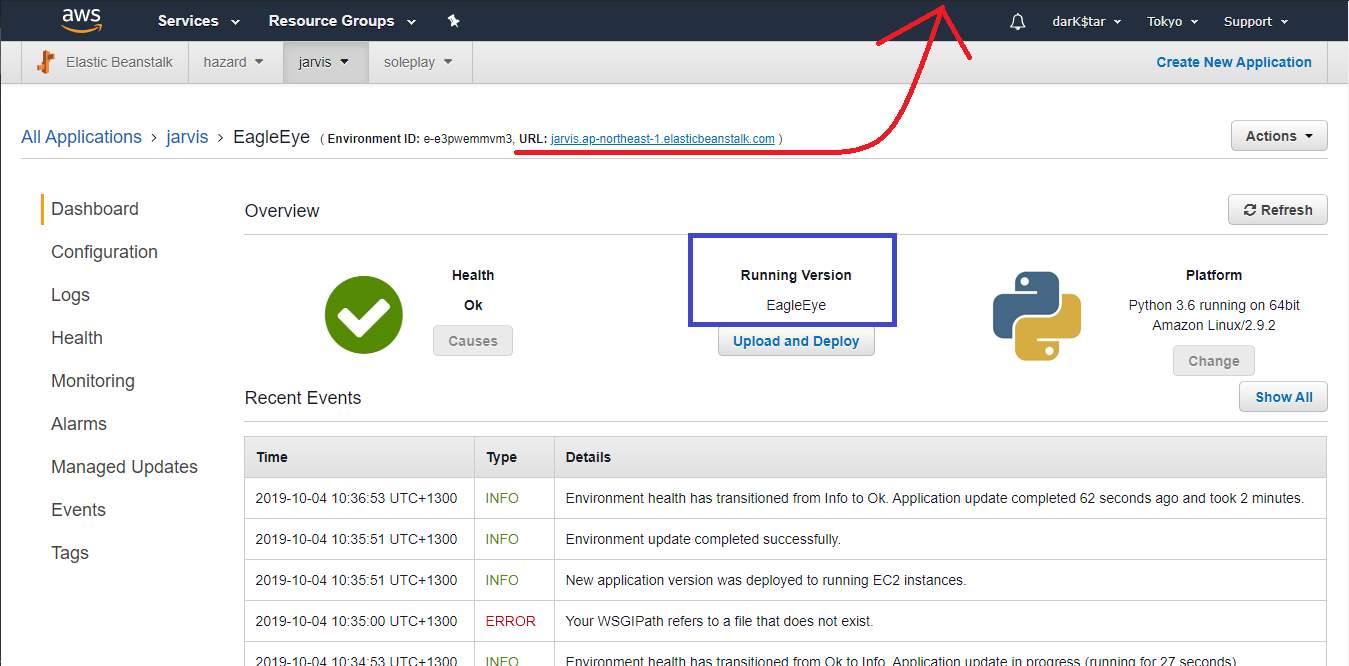Expand the Support menu
1349x666 pixels.
click(x=1256, y=21)
